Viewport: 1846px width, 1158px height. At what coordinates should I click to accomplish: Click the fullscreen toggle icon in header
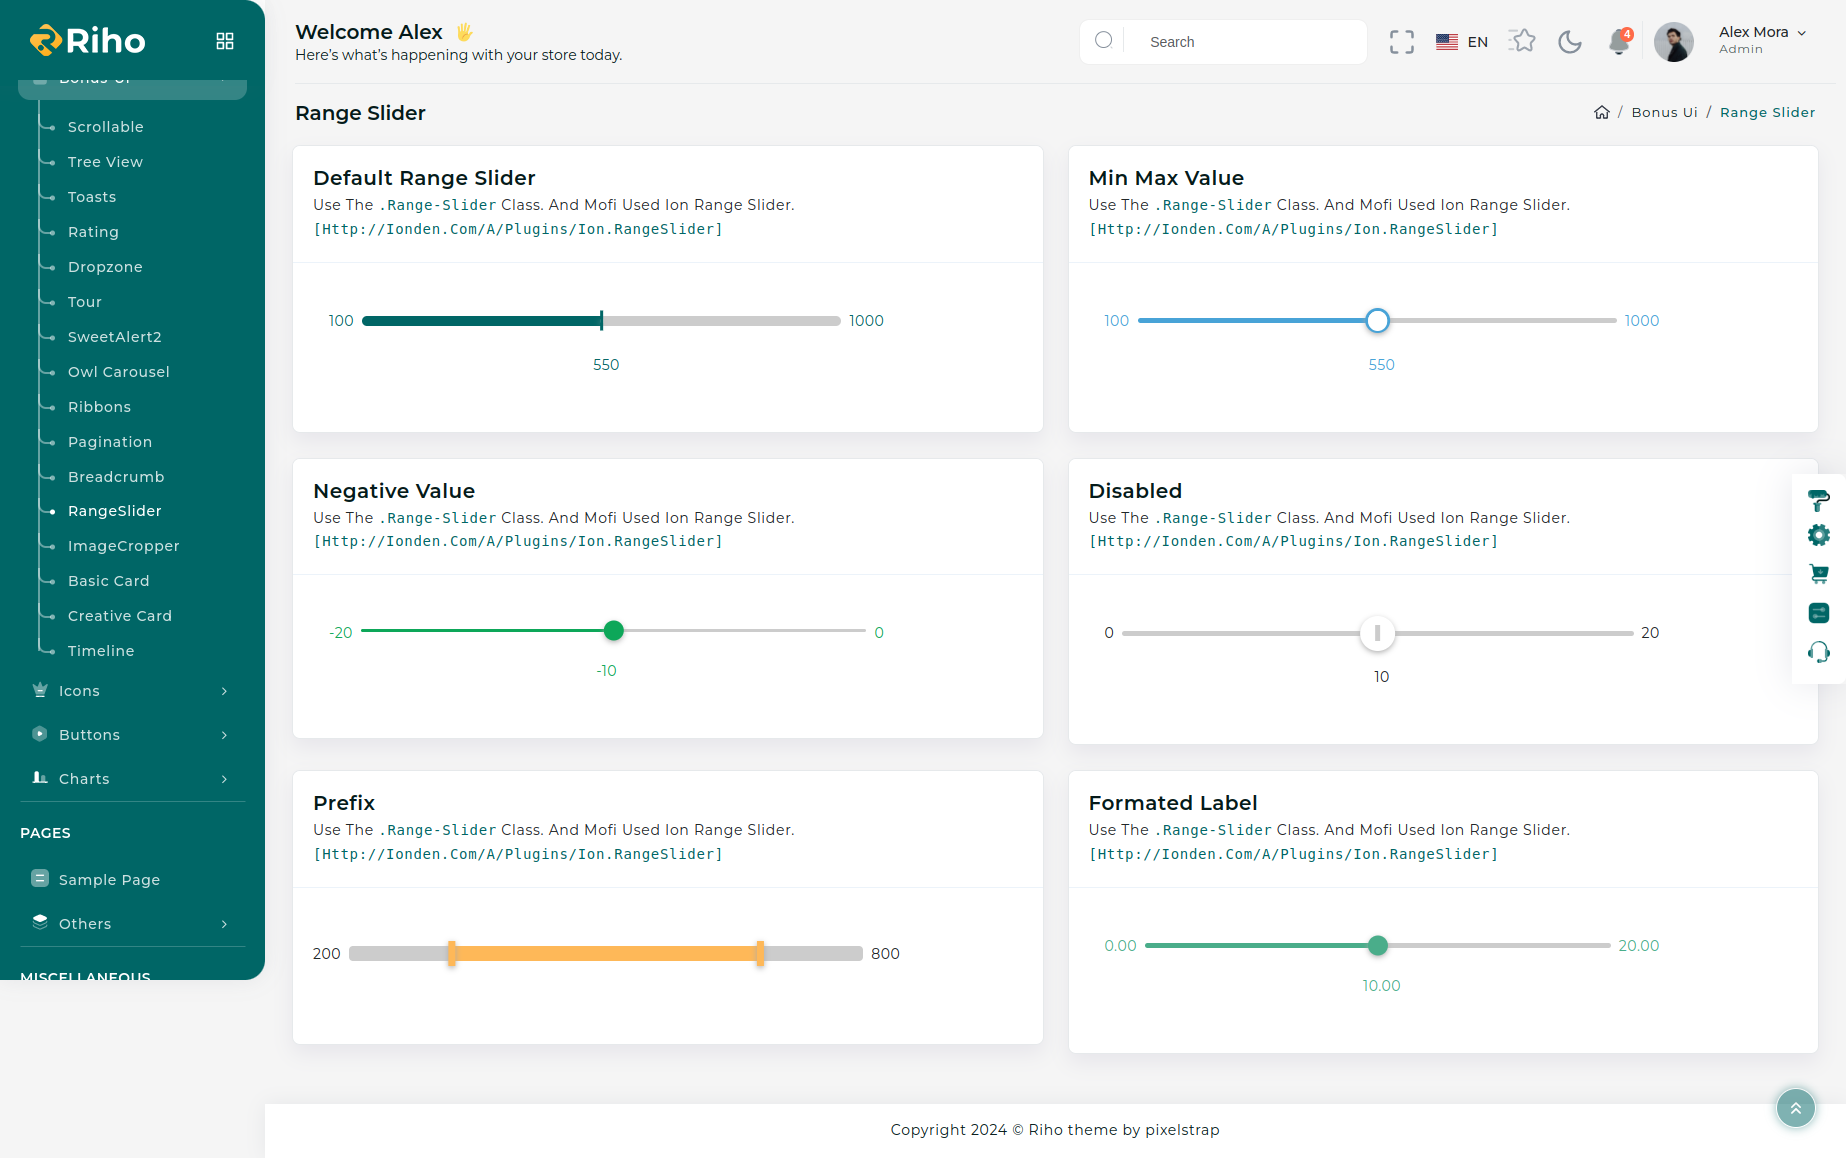coord(1401,42)
